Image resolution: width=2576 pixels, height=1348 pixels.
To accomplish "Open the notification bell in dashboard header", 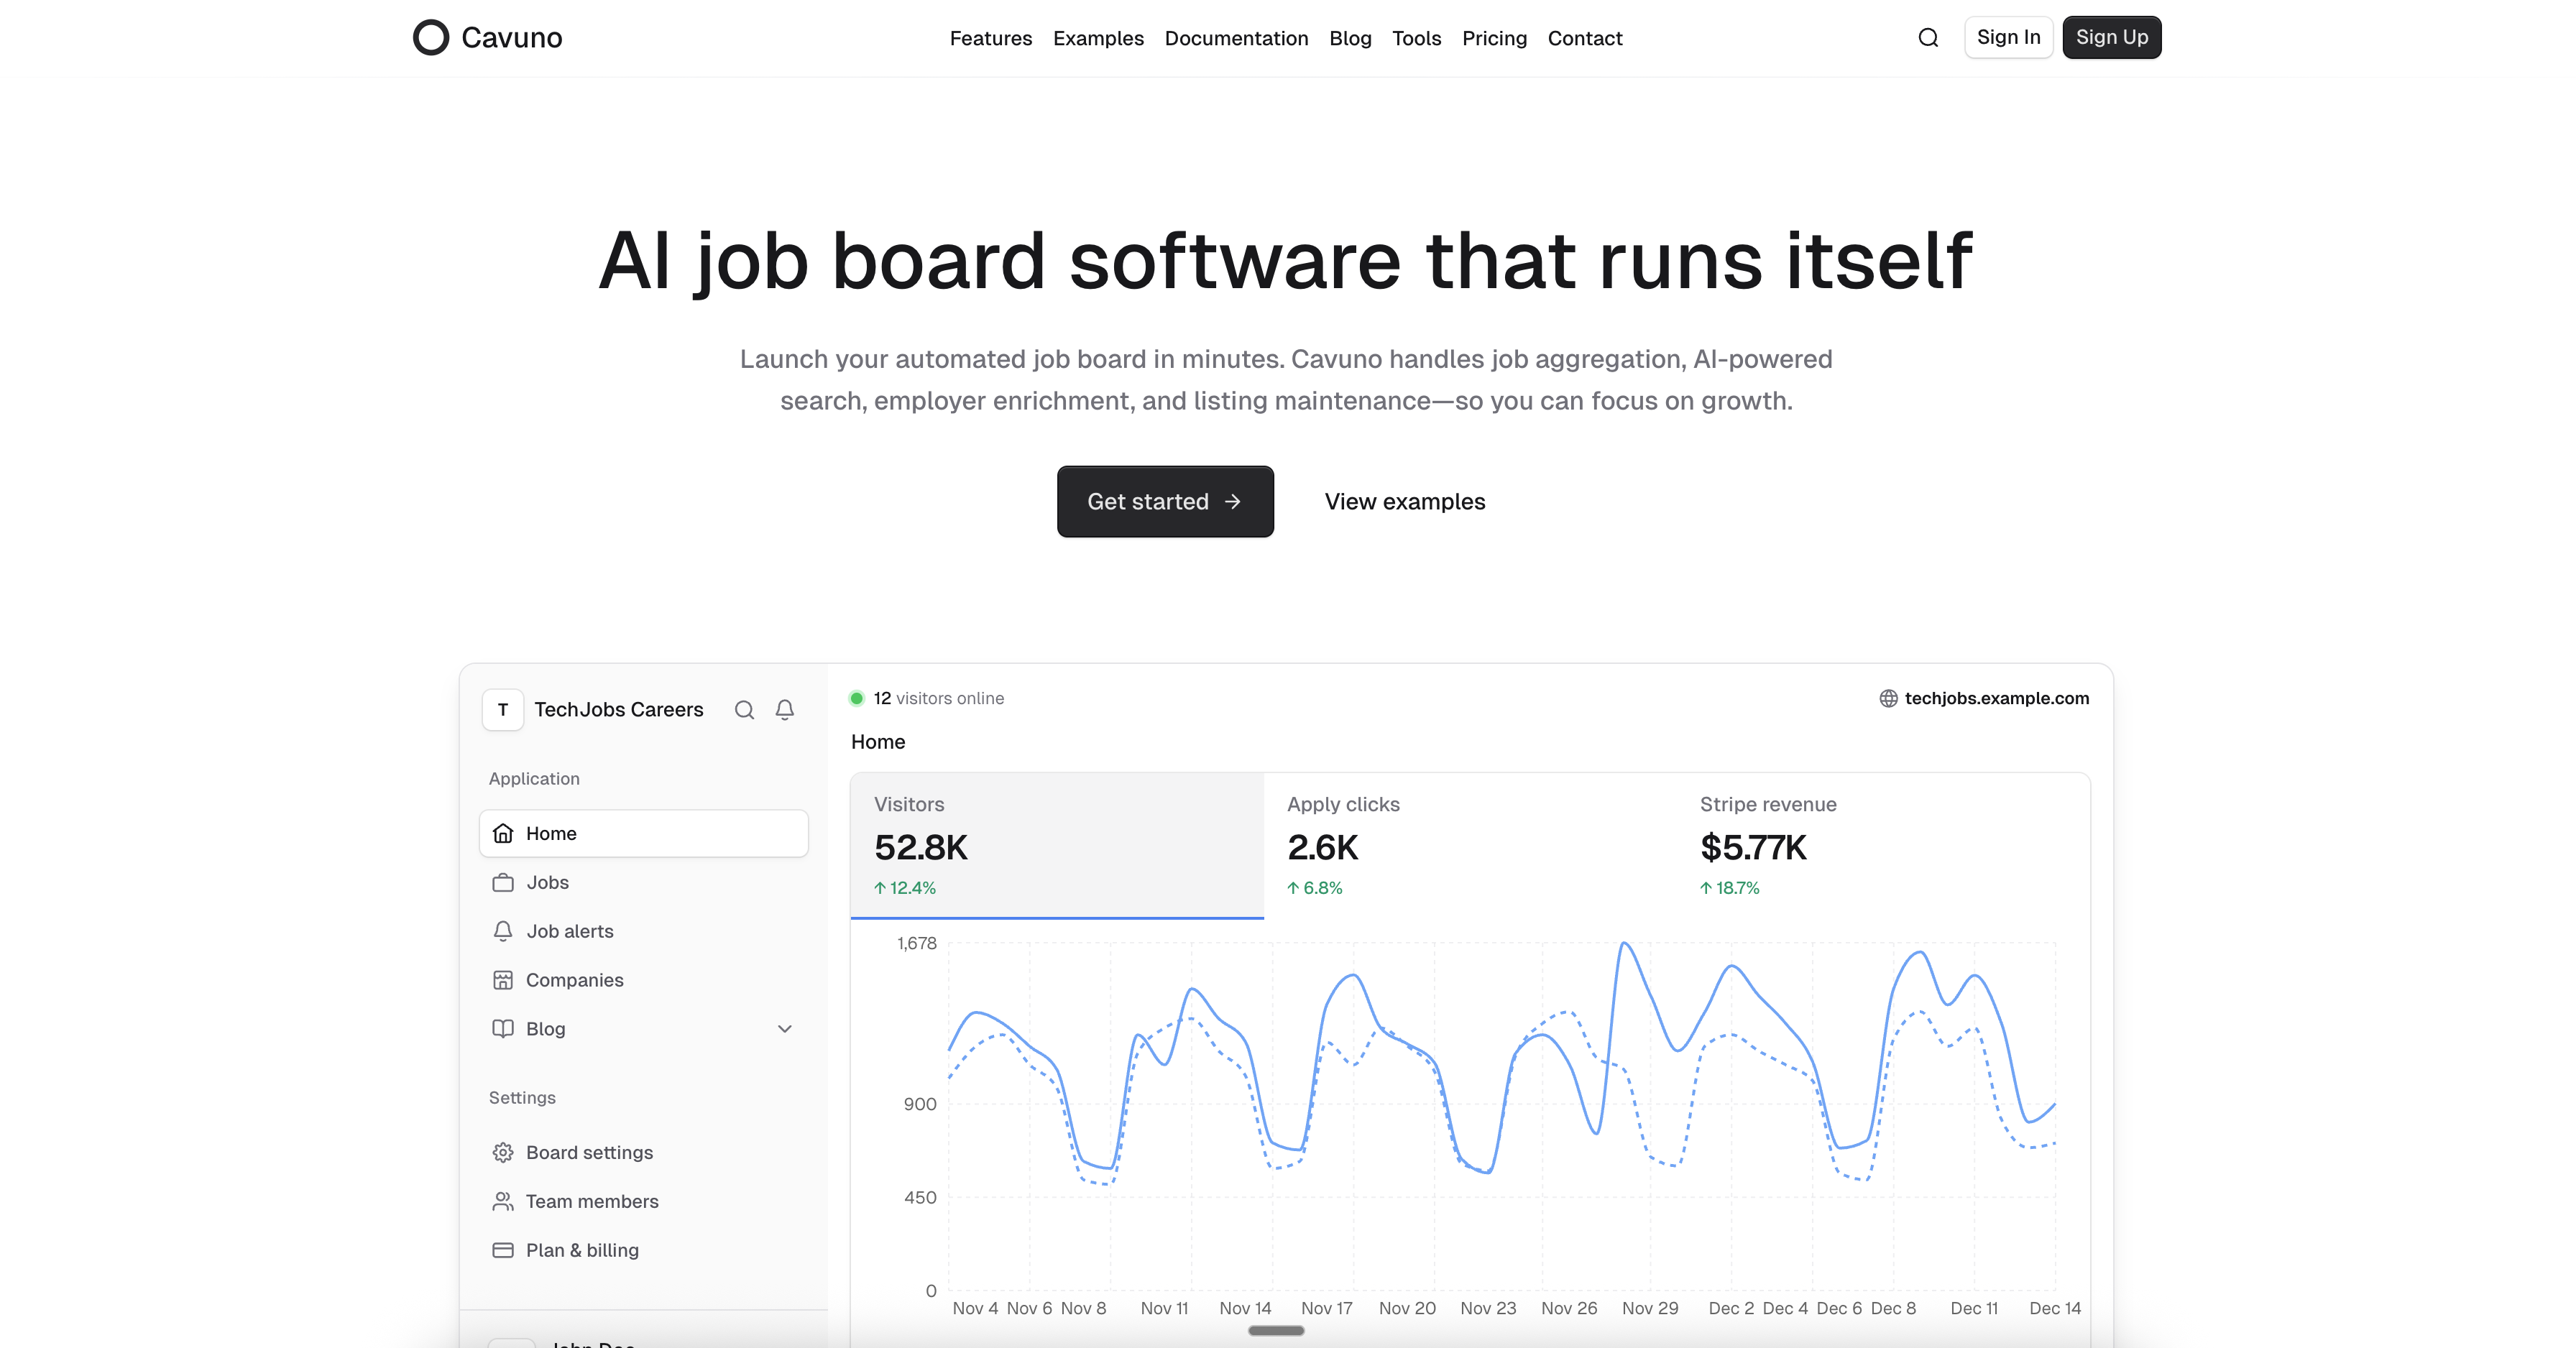I will click(785, 710).
